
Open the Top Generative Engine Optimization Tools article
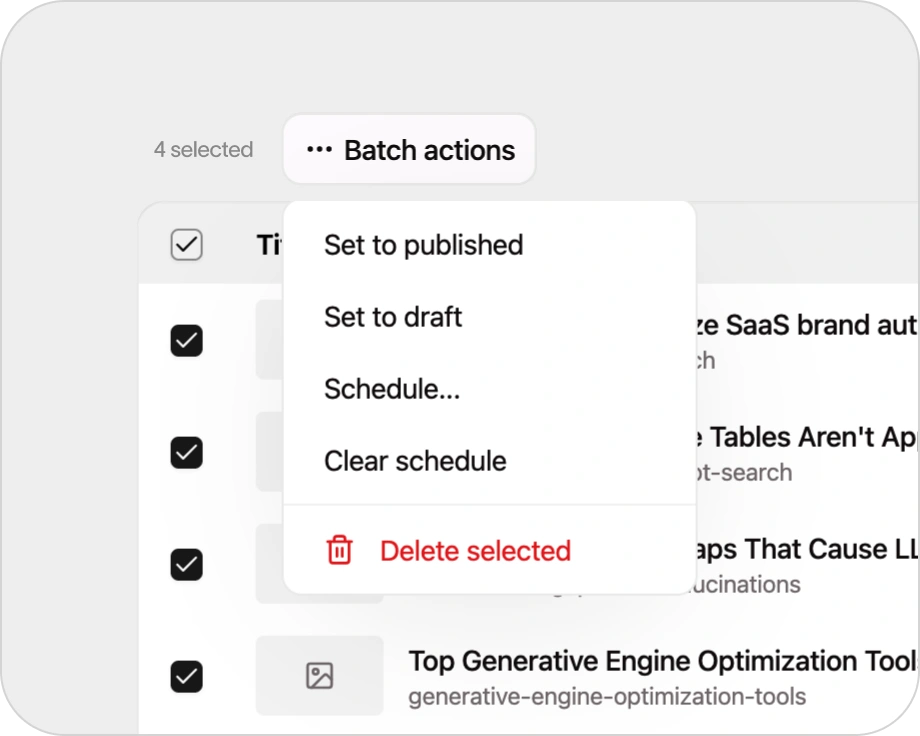pyautogui.click(x=650, y=661)
